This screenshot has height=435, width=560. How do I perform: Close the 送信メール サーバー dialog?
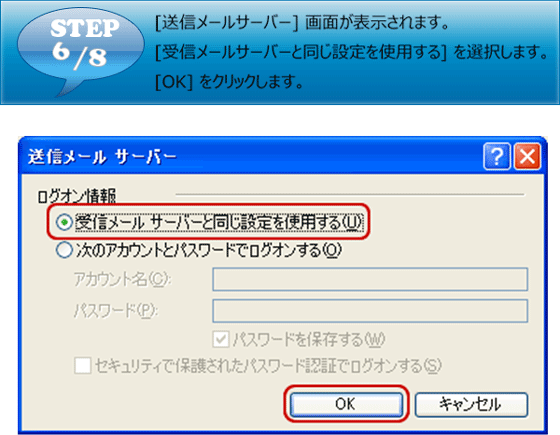point(527,156)
